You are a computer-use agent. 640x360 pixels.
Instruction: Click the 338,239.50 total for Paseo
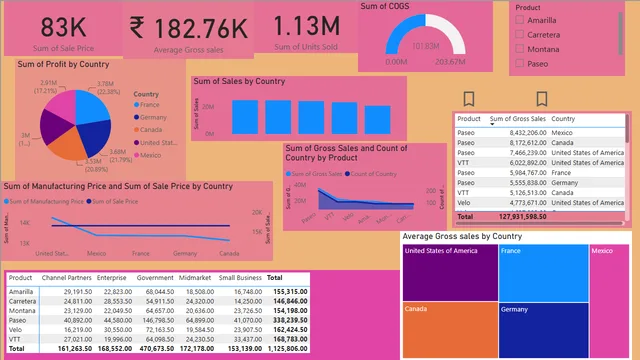(291, 320)
